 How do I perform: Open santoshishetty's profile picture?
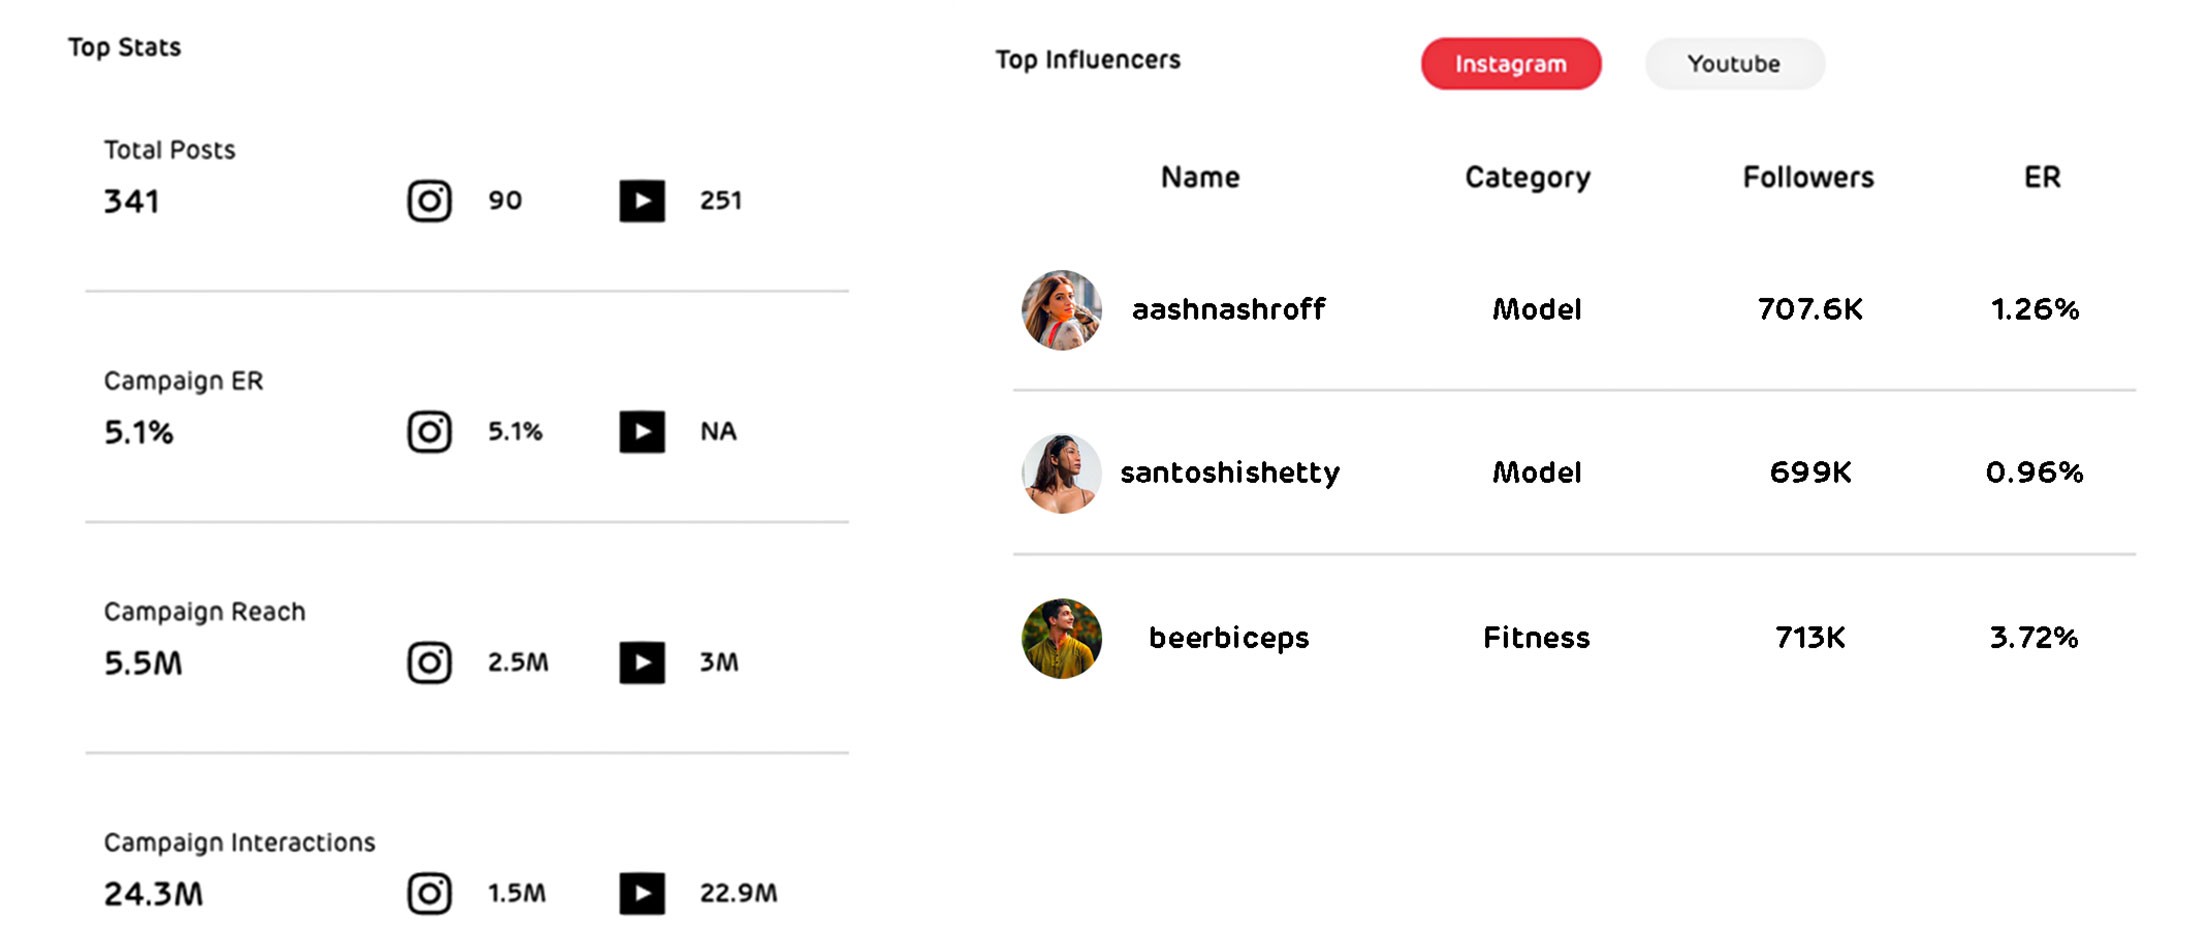tap(1061, 473)
